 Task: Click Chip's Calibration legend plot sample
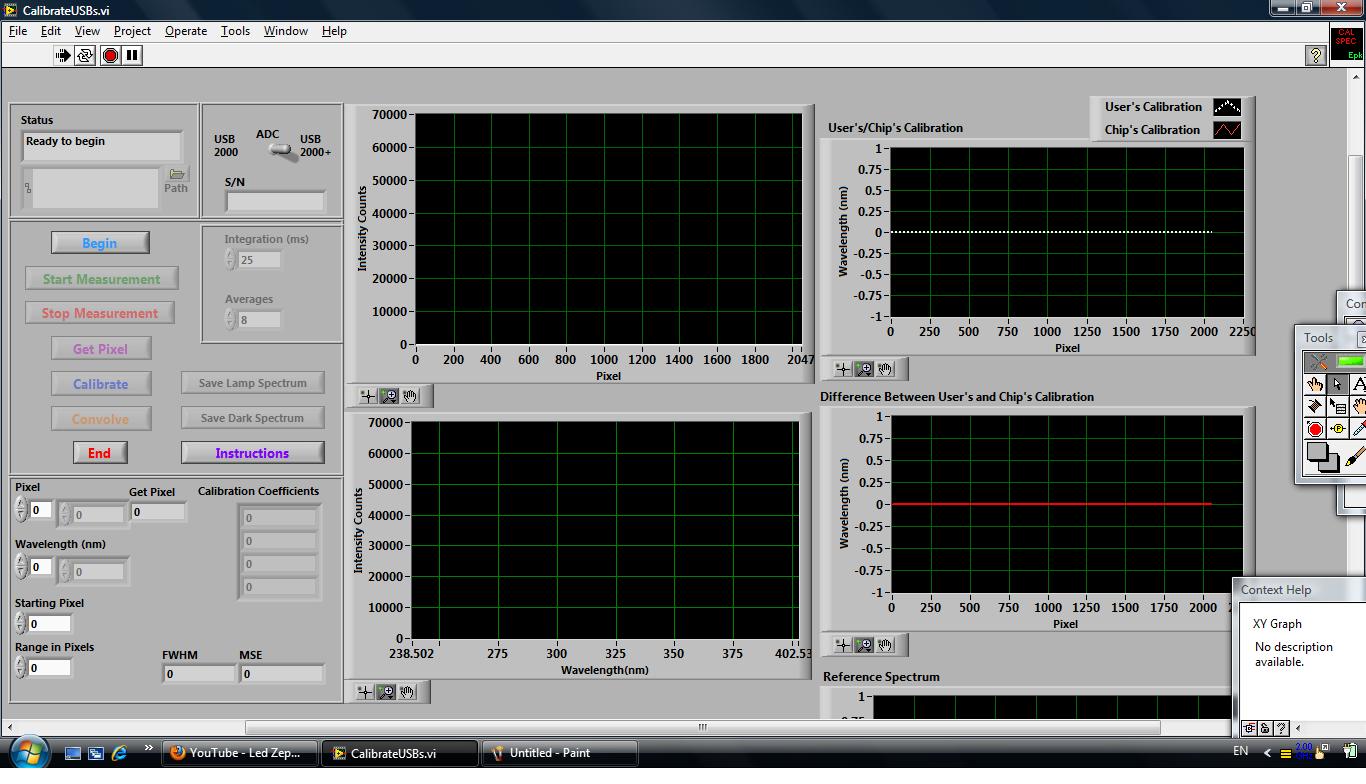click(x=1226, y=130)
